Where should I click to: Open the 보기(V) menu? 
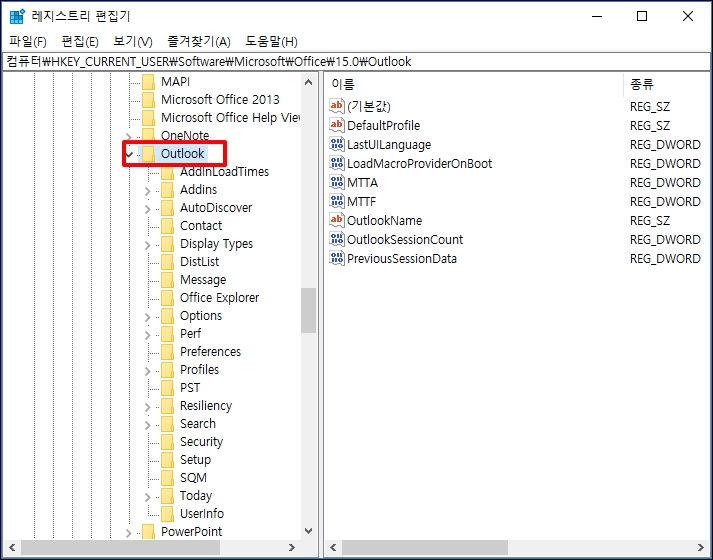click(x=132, y=41)
